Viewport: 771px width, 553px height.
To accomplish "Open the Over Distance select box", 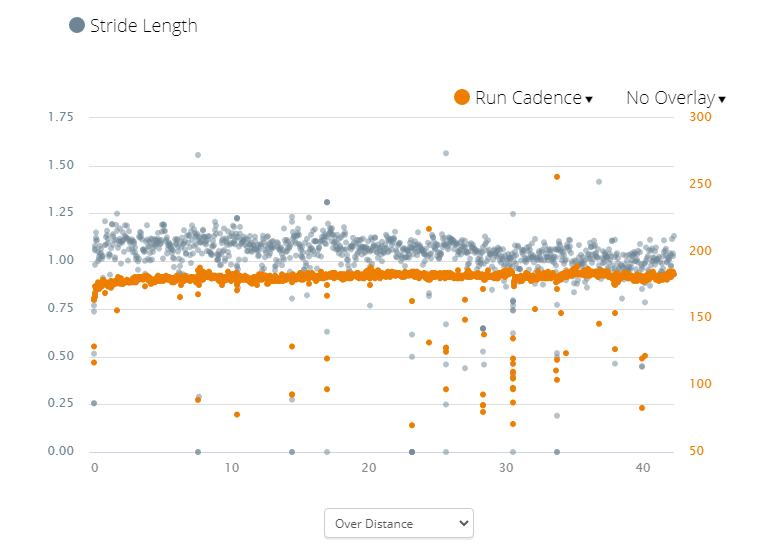I will 398,523.
